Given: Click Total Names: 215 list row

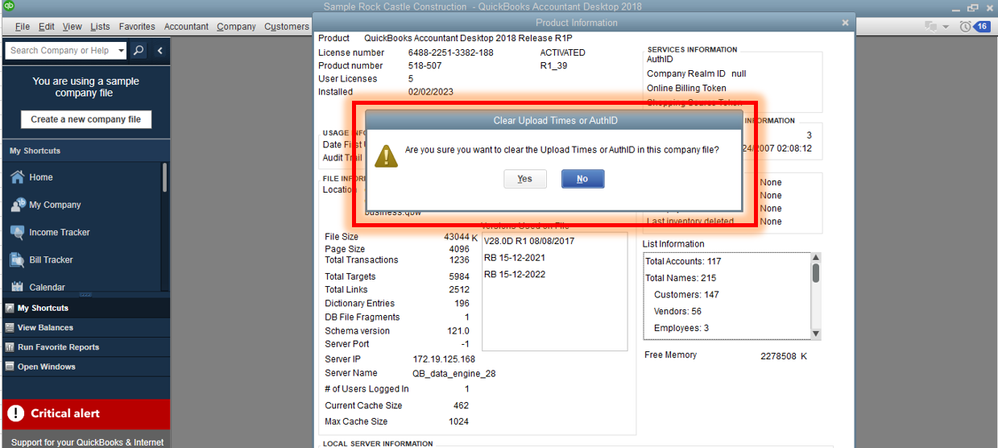Looking at the screenshot, I should click(x=680, y=278).
